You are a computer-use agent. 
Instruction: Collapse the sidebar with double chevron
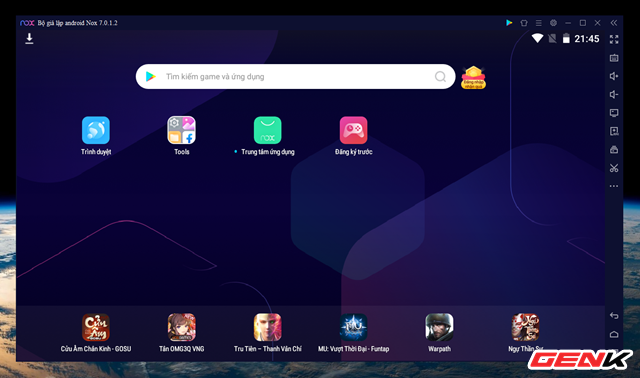click(x=614, y=23)
